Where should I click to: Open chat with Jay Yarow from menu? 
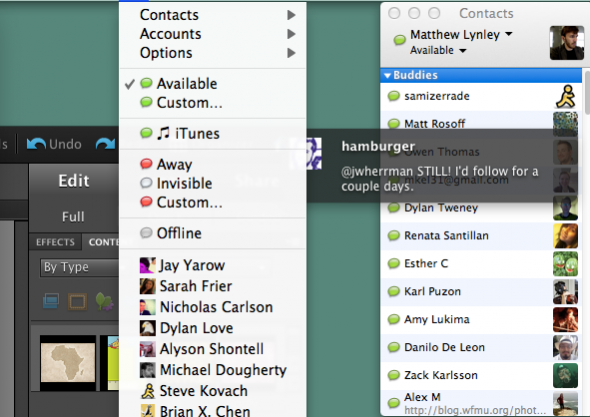pyautogui.click(x=213, y=265)
